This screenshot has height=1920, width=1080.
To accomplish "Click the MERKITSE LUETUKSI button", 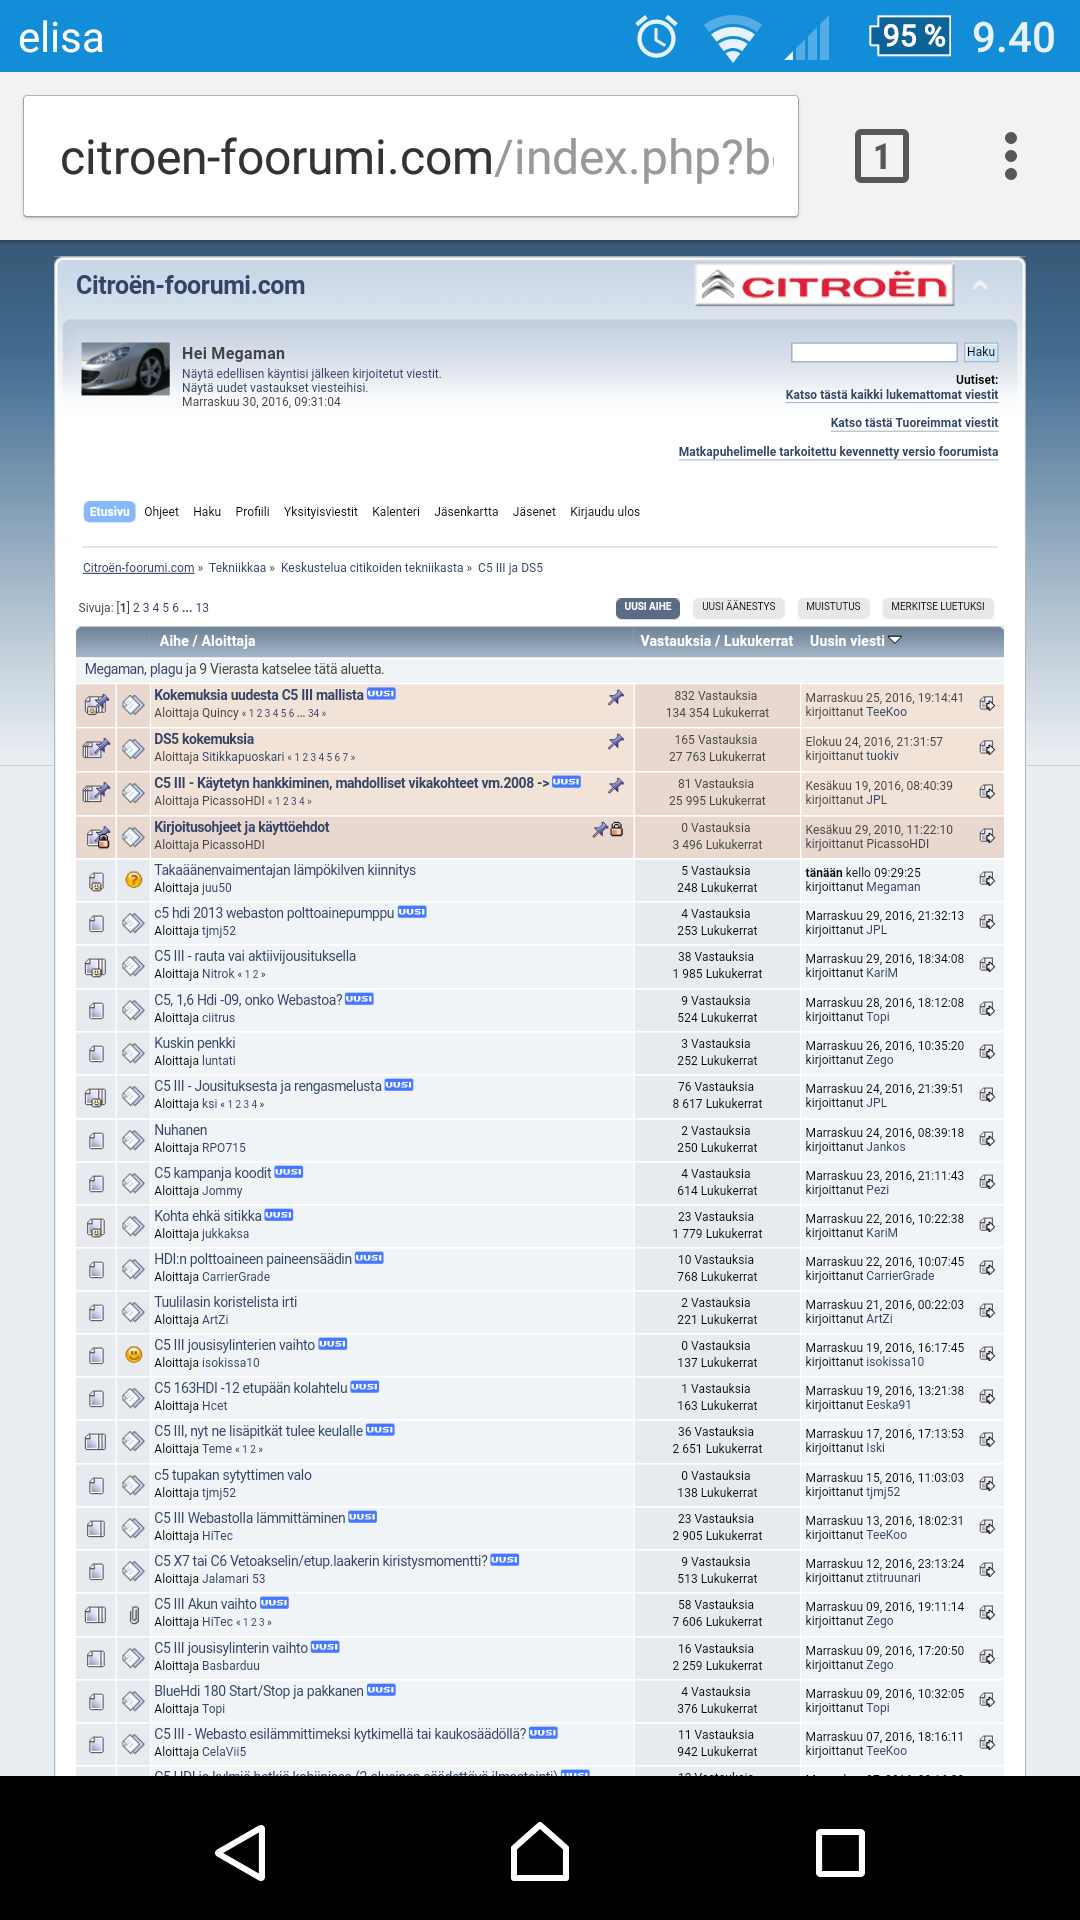I will point(938,607).
